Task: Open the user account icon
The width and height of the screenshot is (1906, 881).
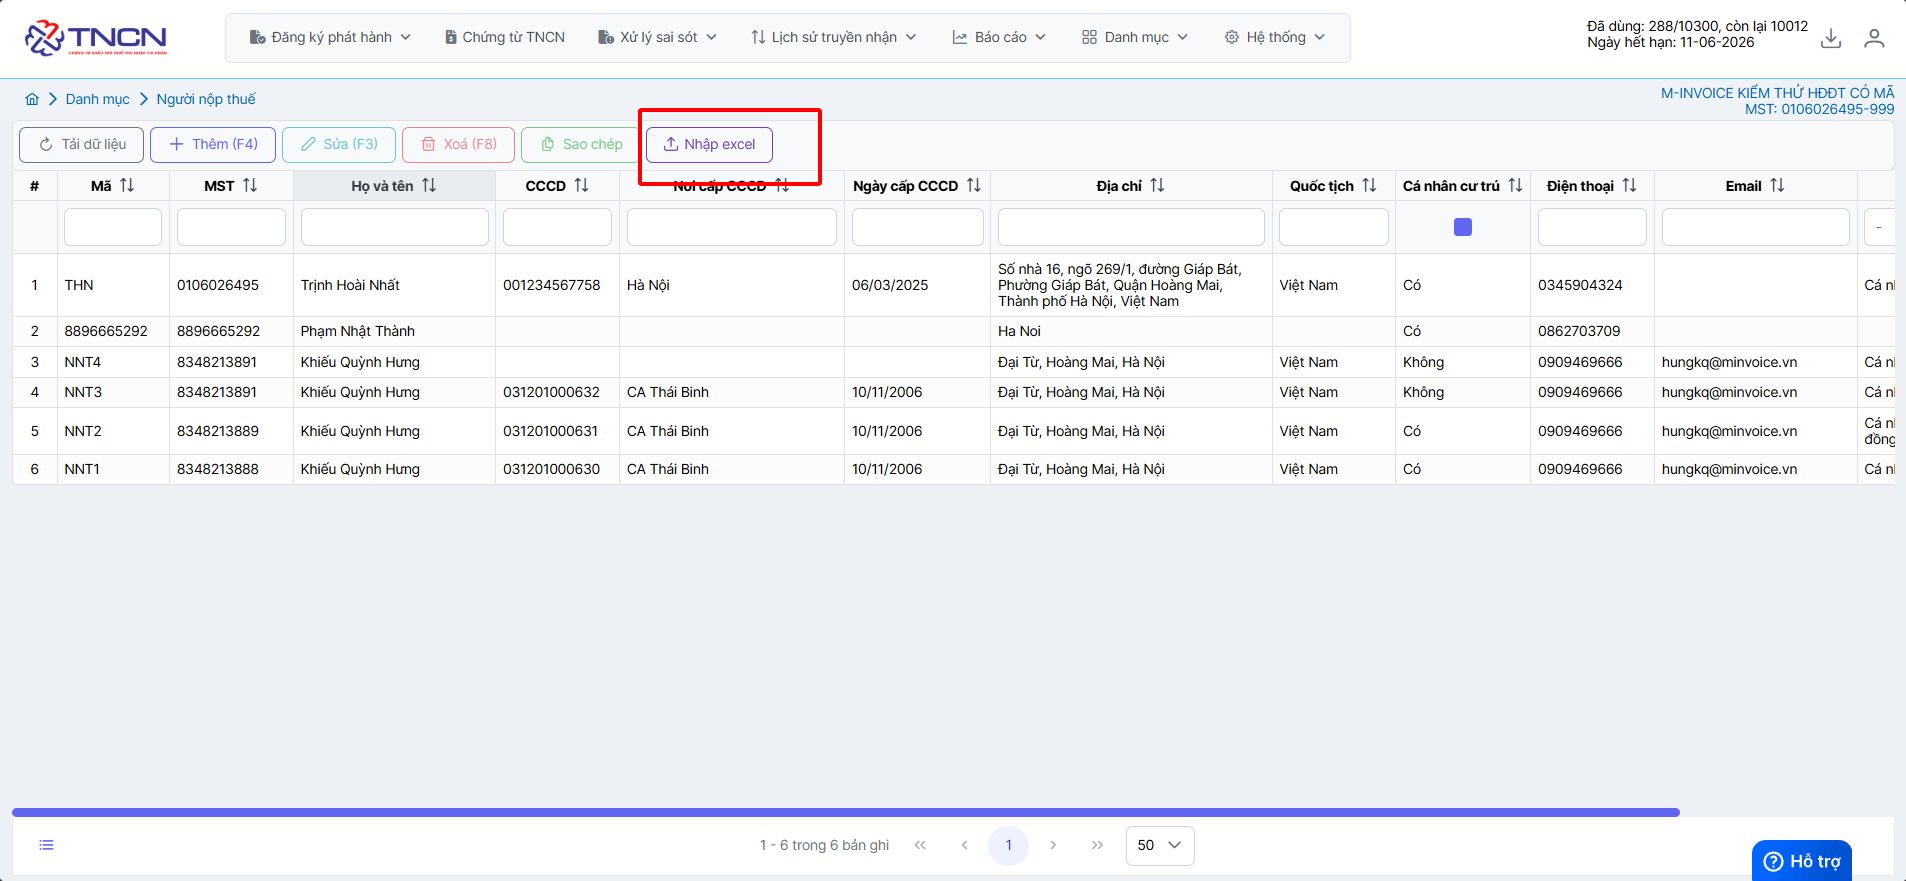Action: tap(1874, 38)
